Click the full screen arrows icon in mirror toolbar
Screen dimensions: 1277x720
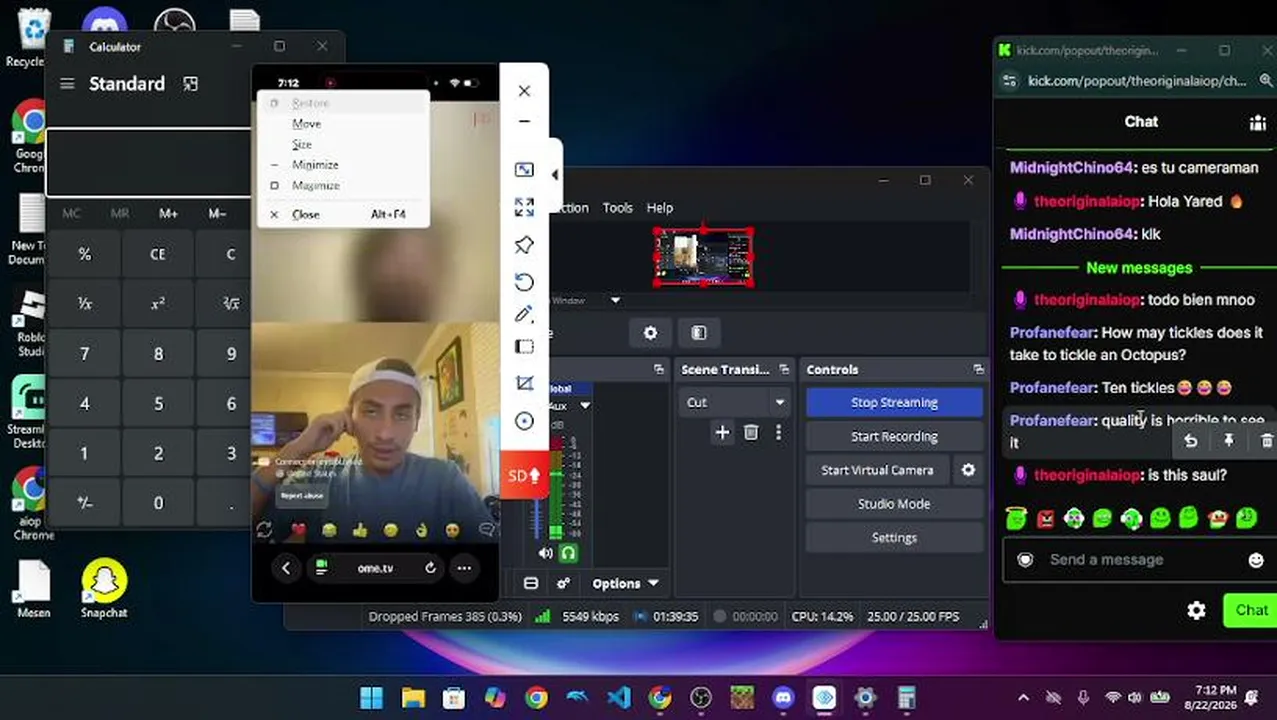[x=524, y=207]
